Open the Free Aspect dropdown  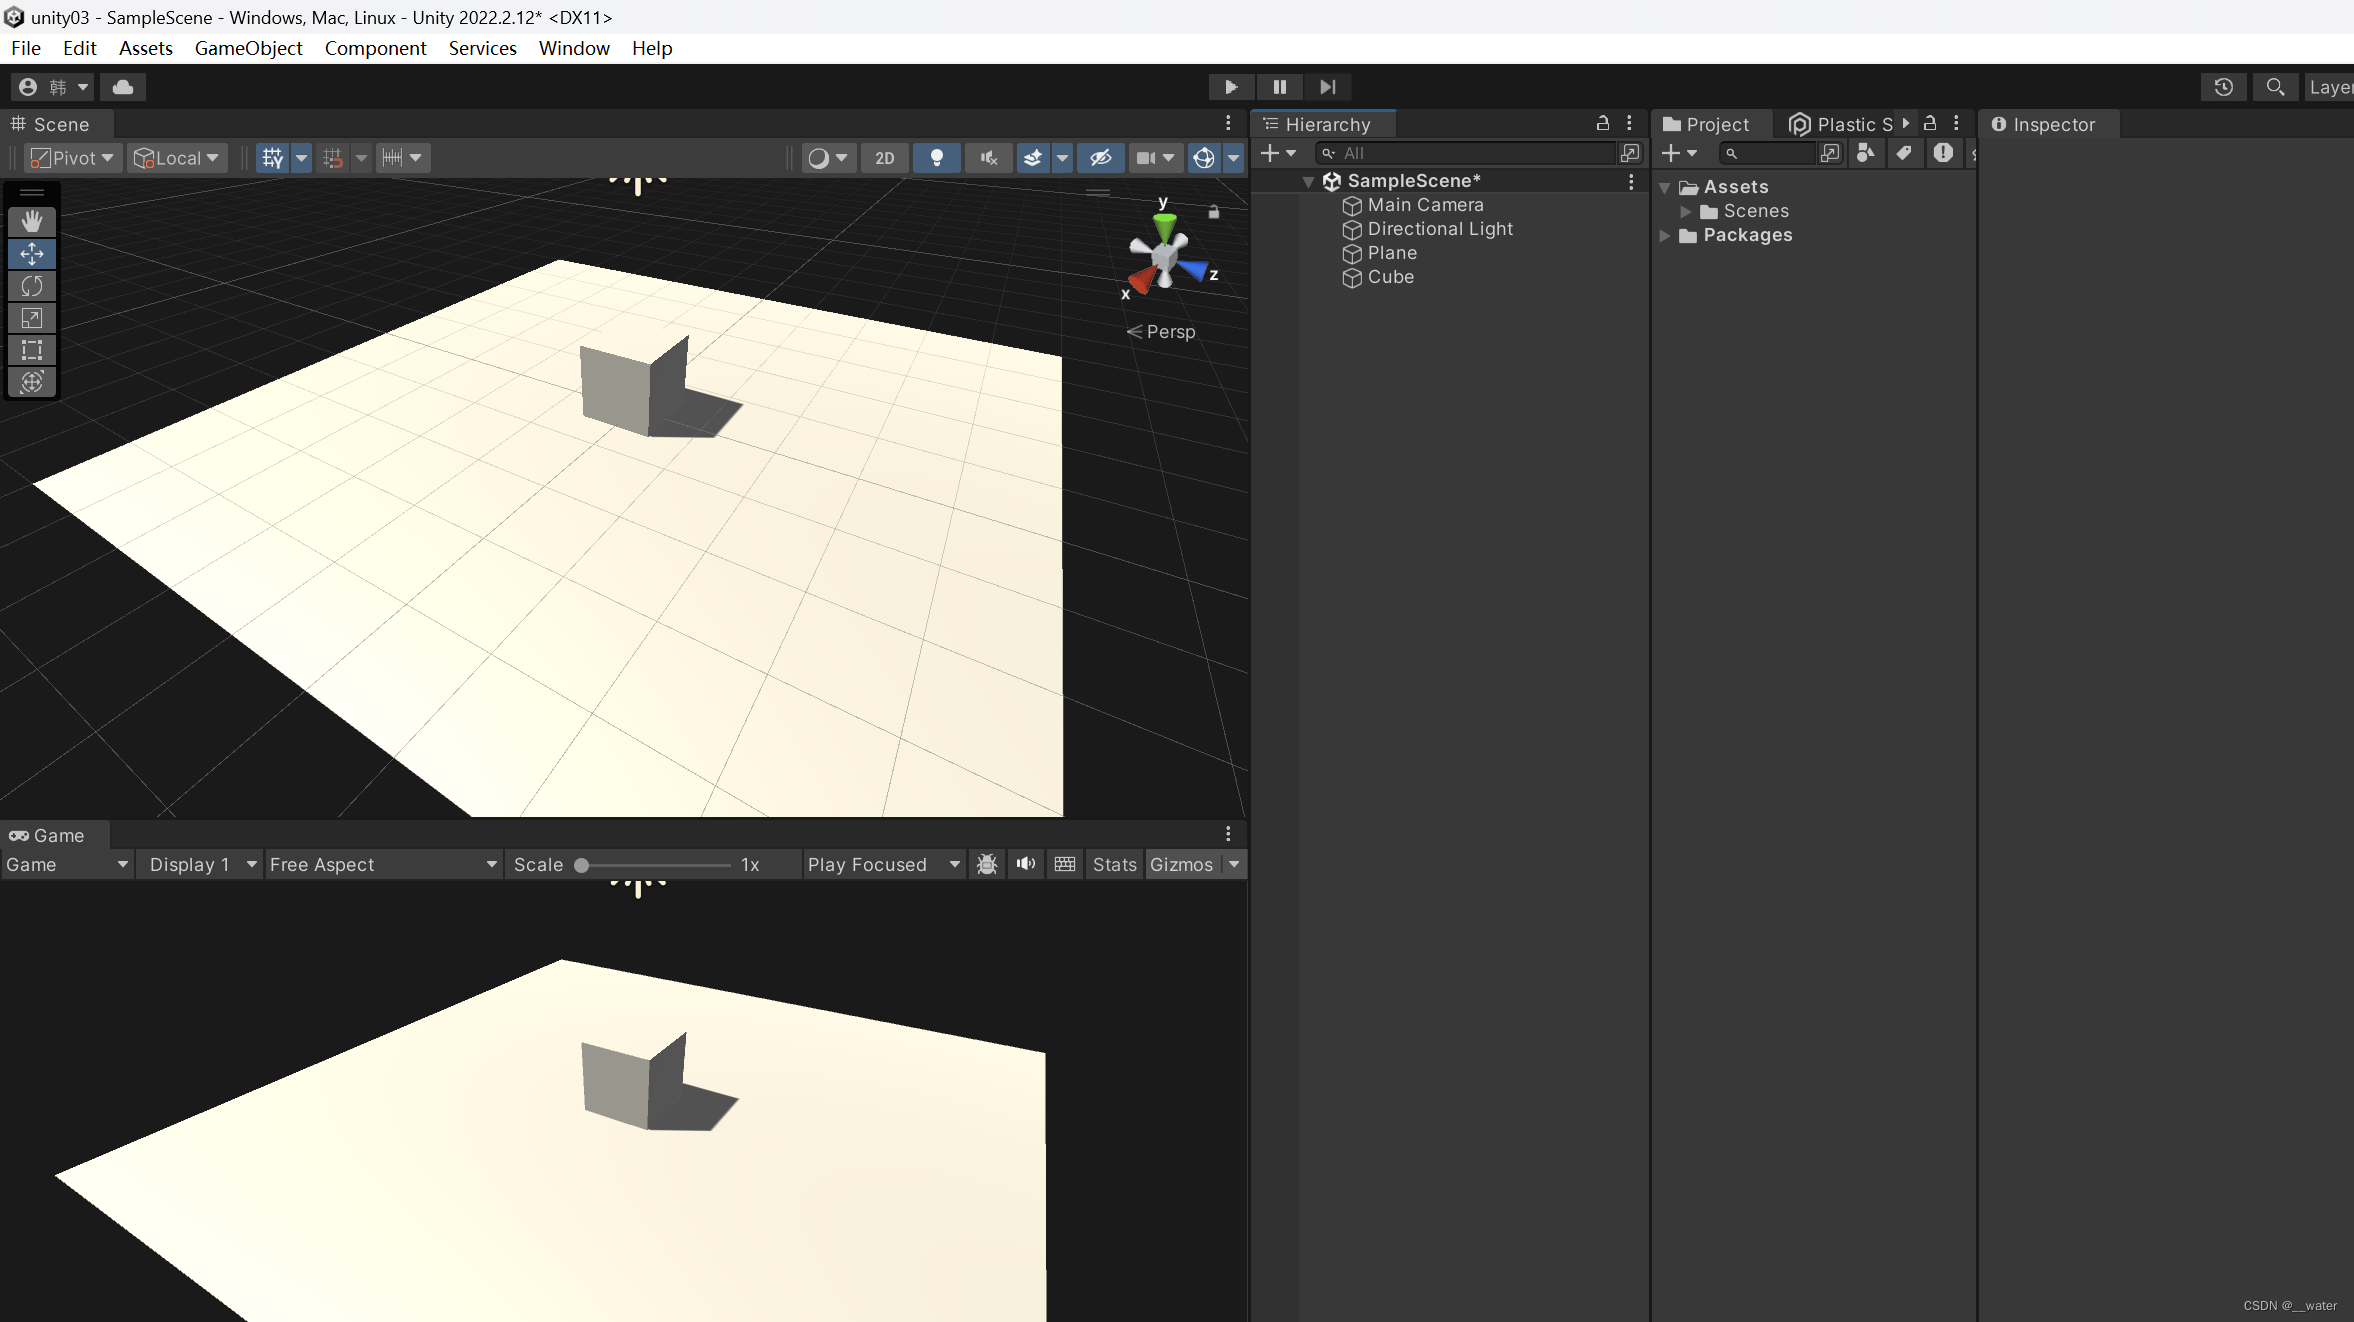382,864
